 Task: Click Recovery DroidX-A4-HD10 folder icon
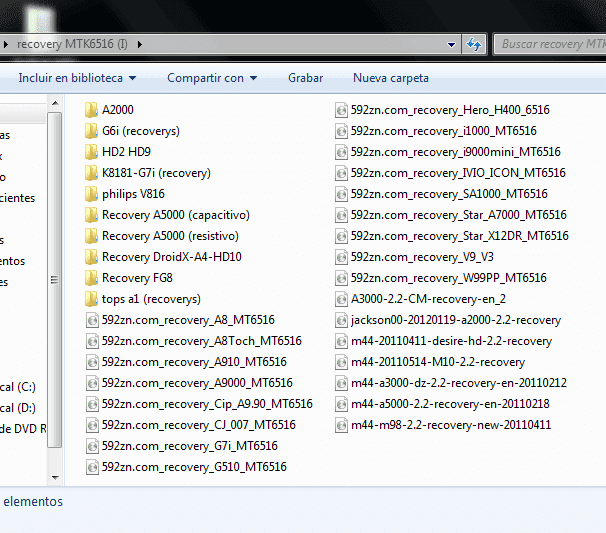tap(91, 257)
